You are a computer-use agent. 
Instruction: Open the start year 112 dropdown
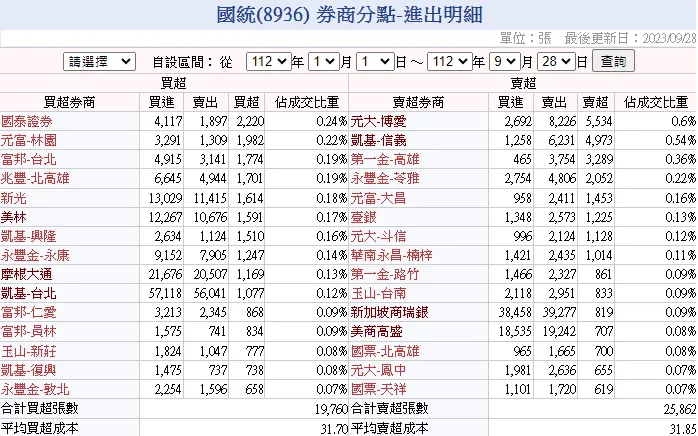[x=268, y=61]
